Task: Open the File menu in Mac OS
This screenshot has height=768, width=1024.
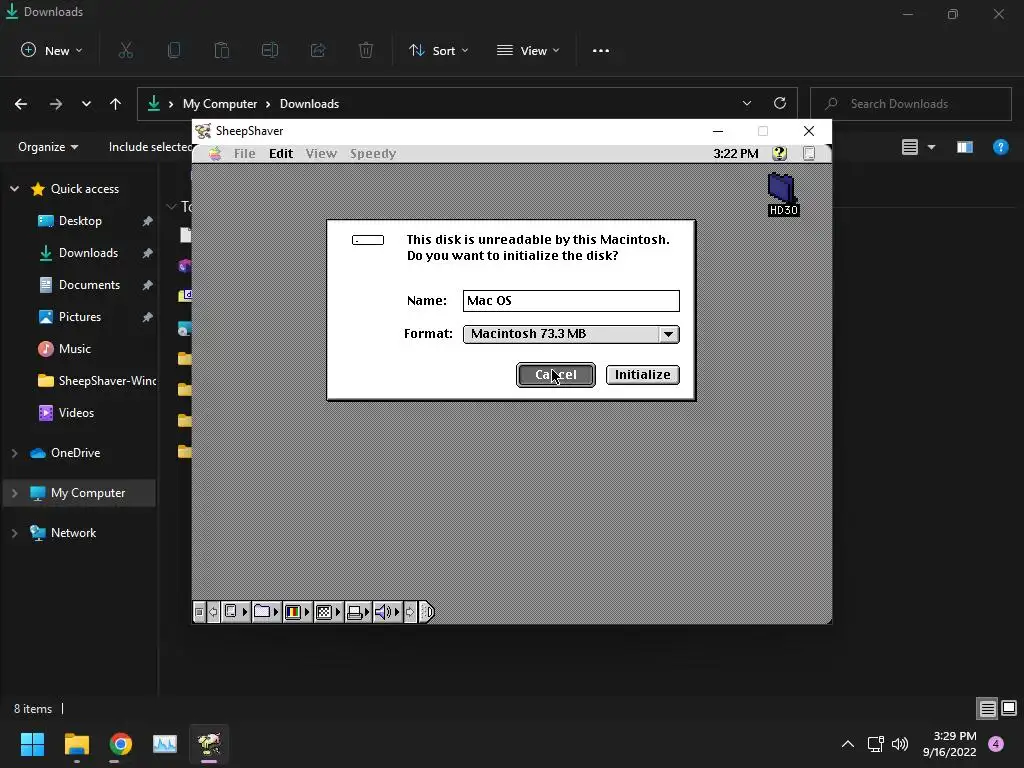Action: tap(244, 153)
